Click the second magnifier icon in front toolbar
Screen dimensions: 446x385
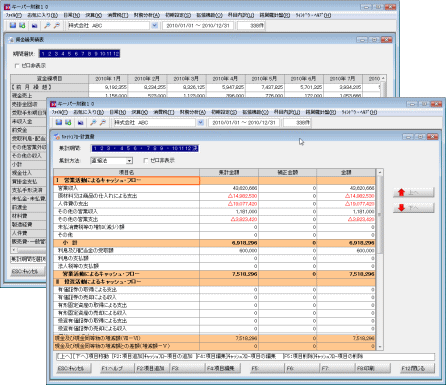point(102,123)
